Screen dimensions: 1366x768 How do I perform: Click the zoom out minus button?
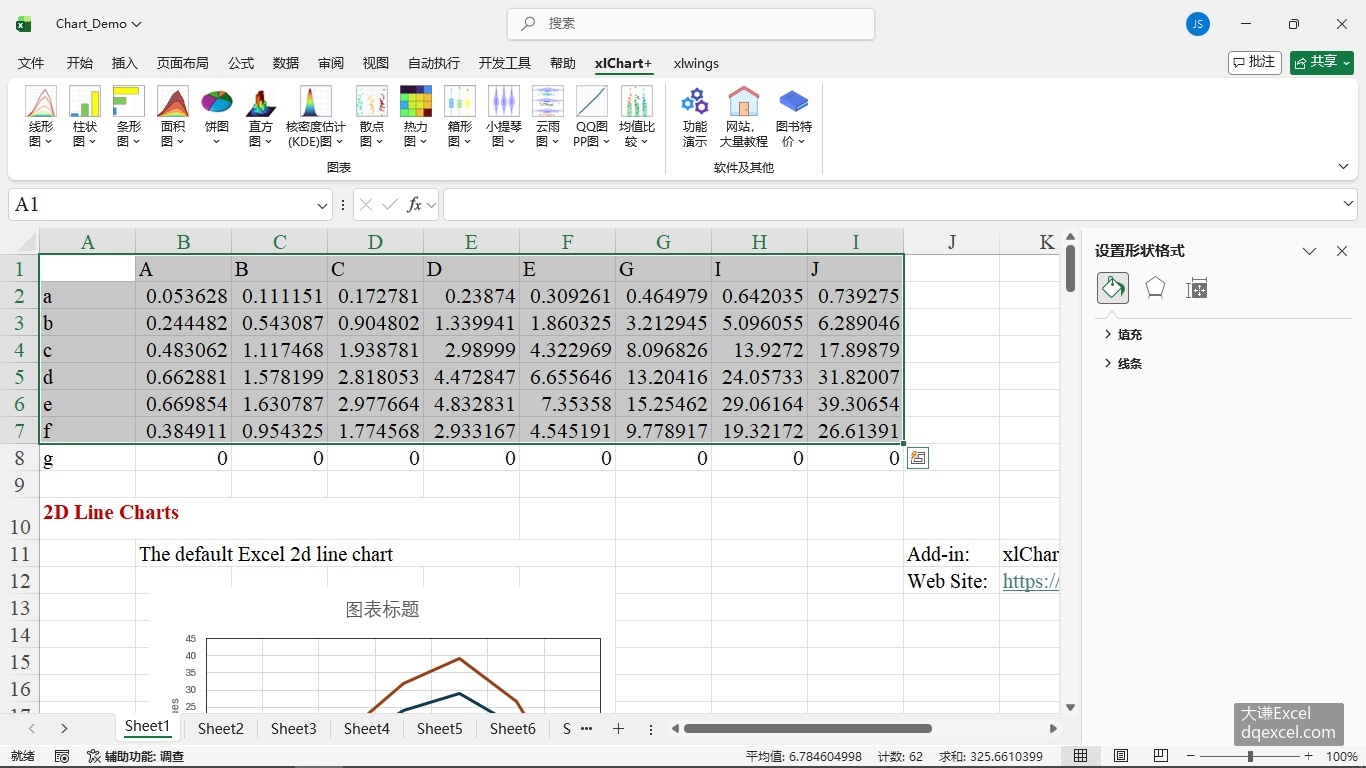[1189, 756]
